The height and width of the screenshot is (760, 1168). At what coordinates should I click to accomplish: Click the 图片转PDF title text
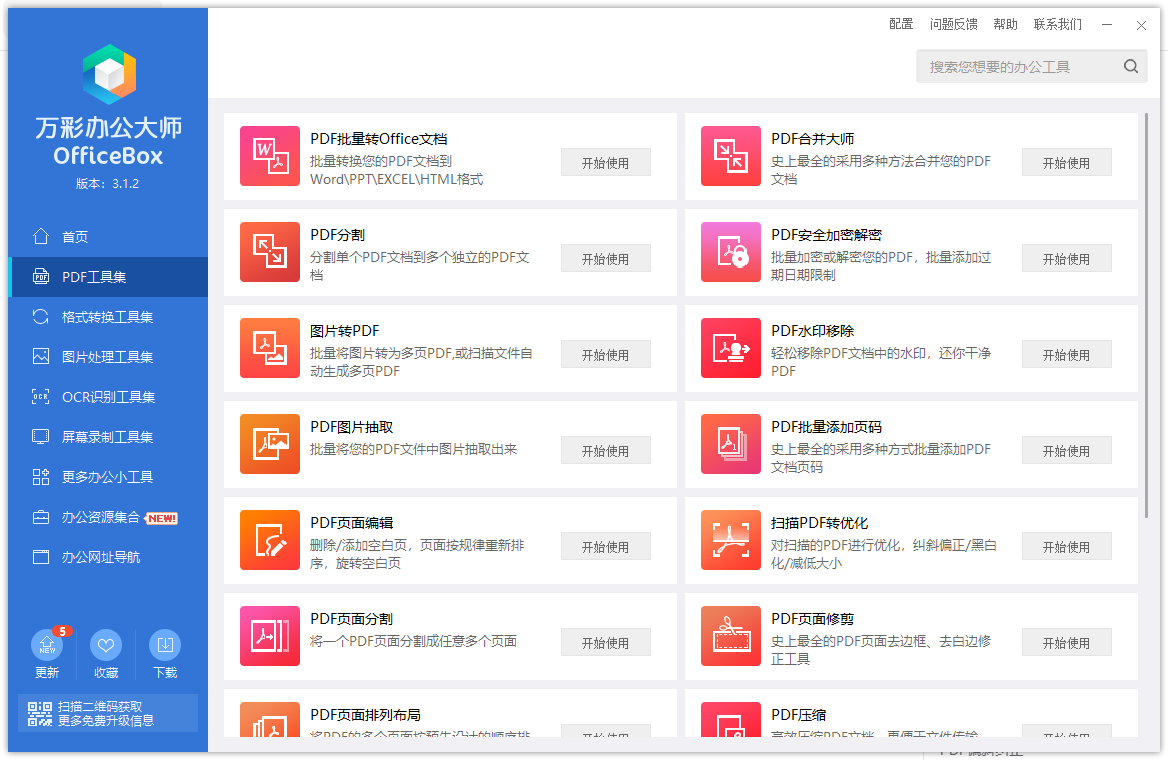click(x=345, y=331)
